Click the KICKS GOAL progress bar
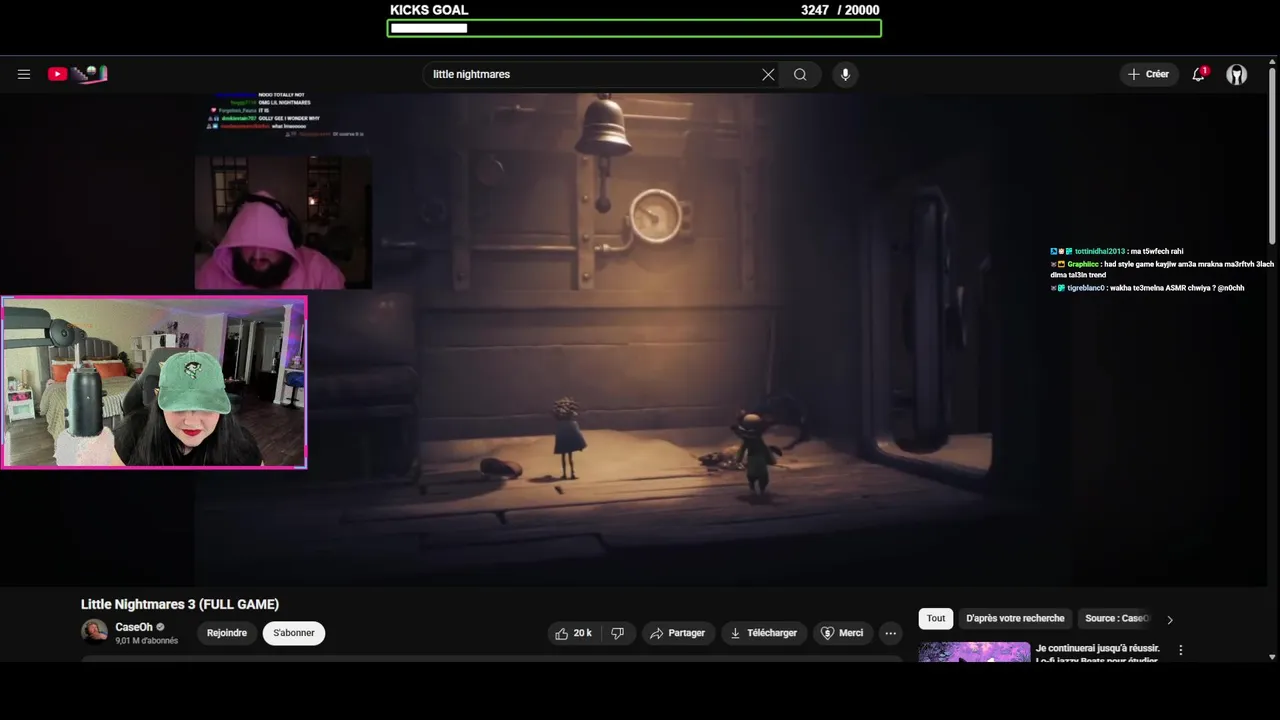Viewport: 1280px width, 720px height. tap(634, 28)
